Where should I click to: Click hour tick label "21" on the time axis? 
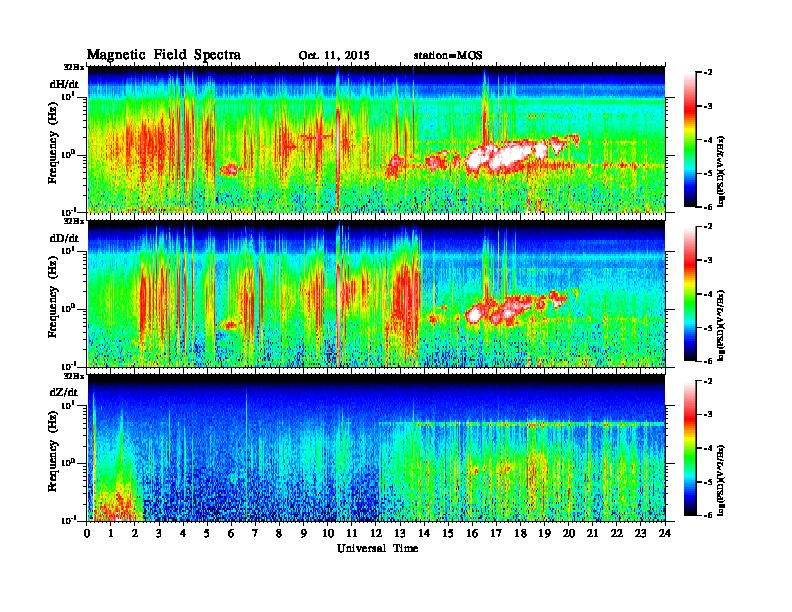(x=592, y=534)
